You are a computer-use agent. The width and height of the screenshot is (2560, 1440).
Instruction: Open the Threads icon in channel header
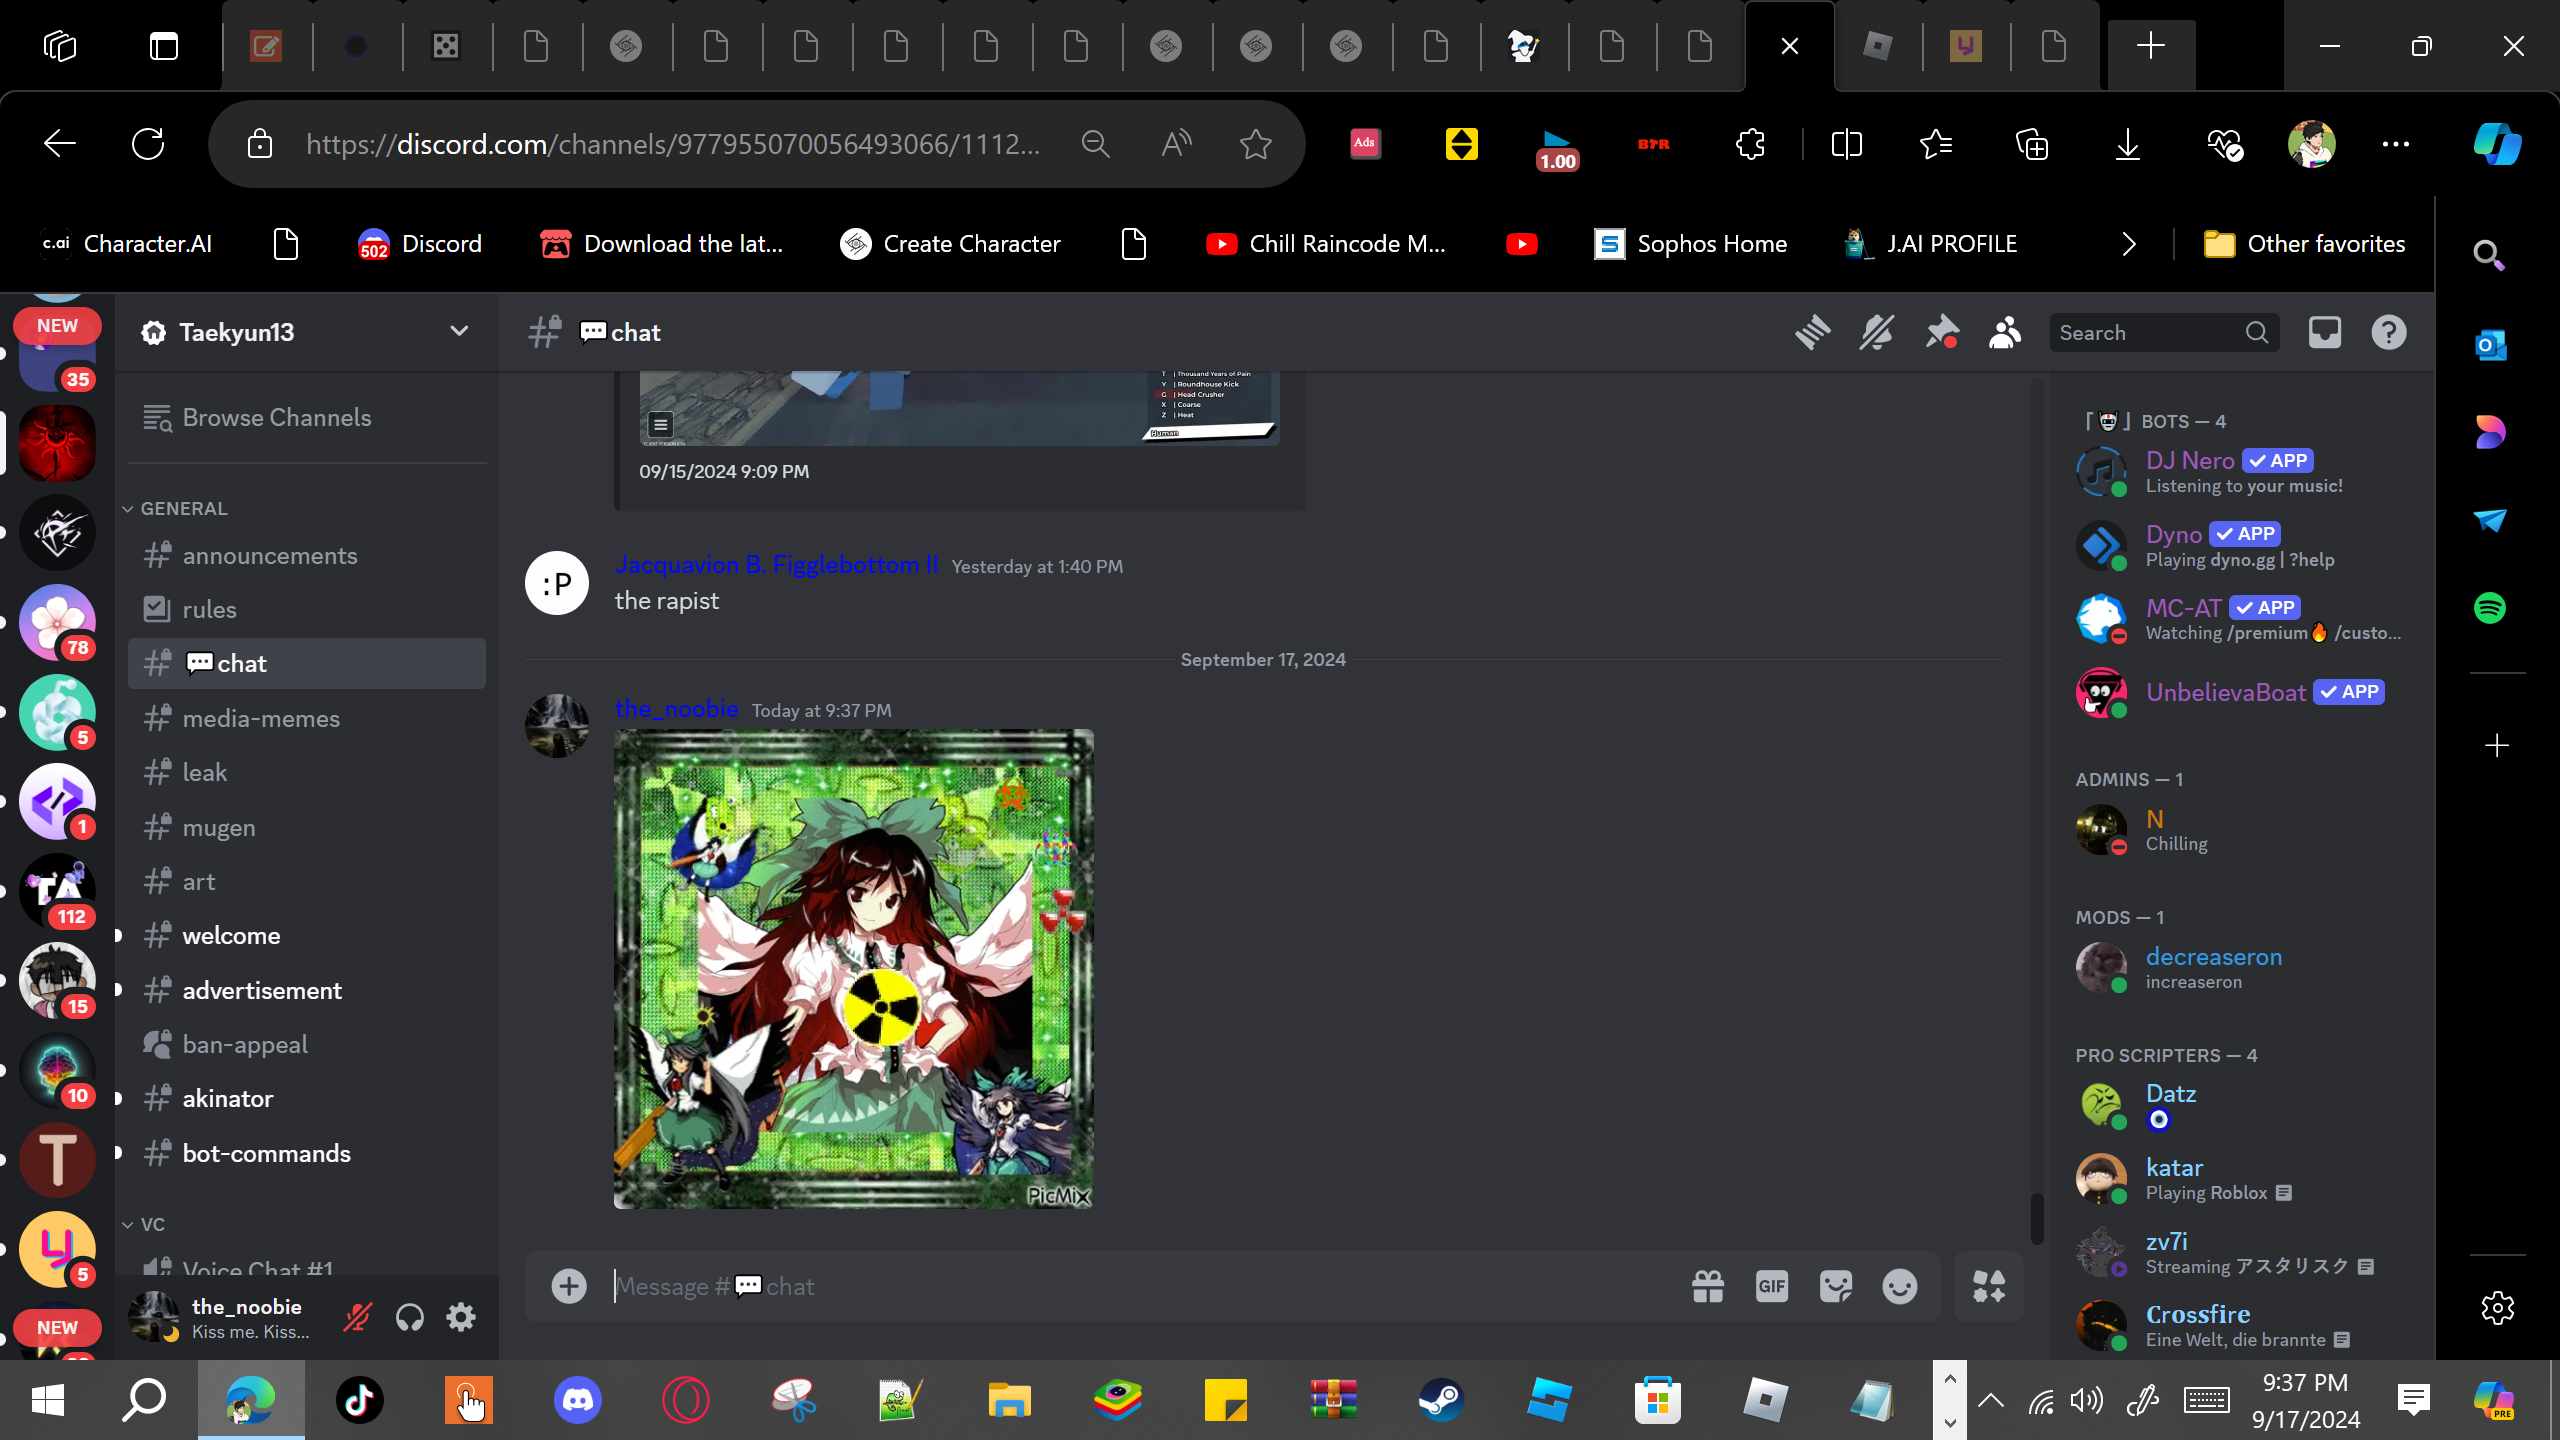[1812, 333]
